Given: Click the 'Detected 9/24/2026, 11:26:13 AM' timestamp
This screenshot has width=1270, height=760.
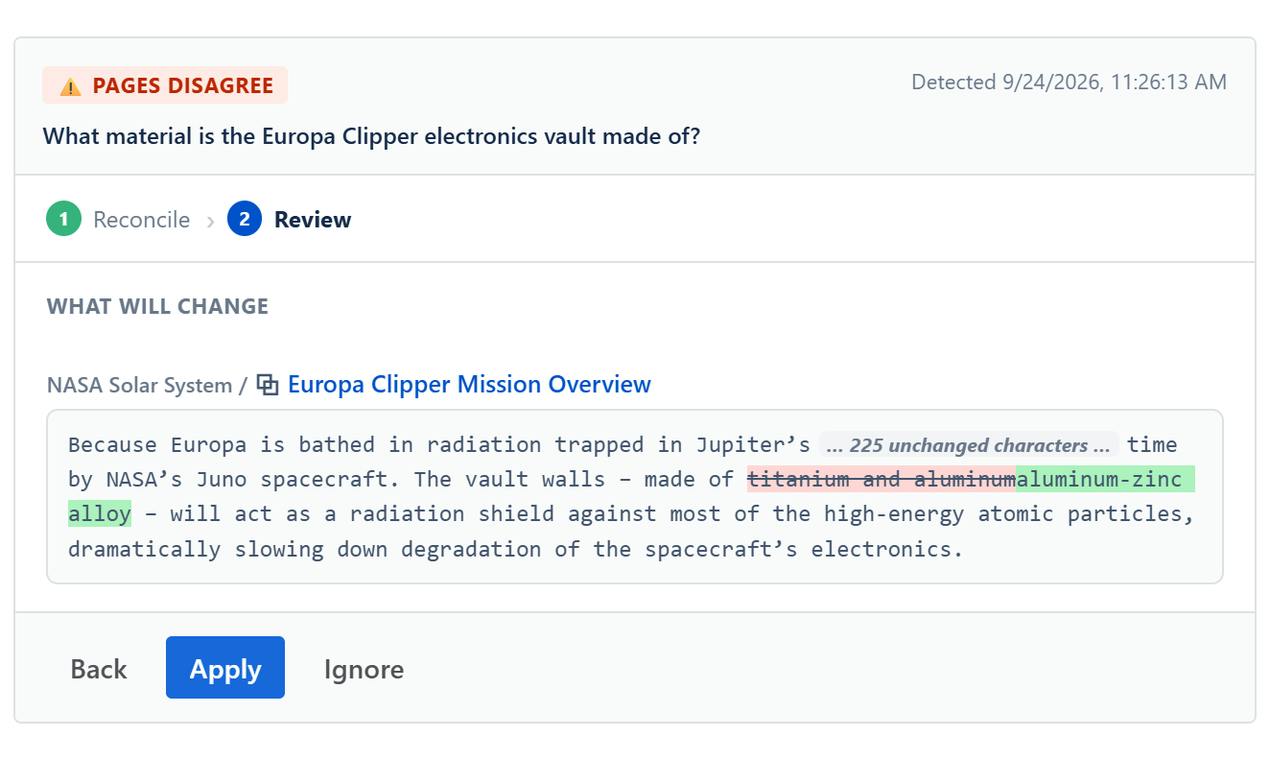Looking at the screenshot, I should click(1068, 82).
